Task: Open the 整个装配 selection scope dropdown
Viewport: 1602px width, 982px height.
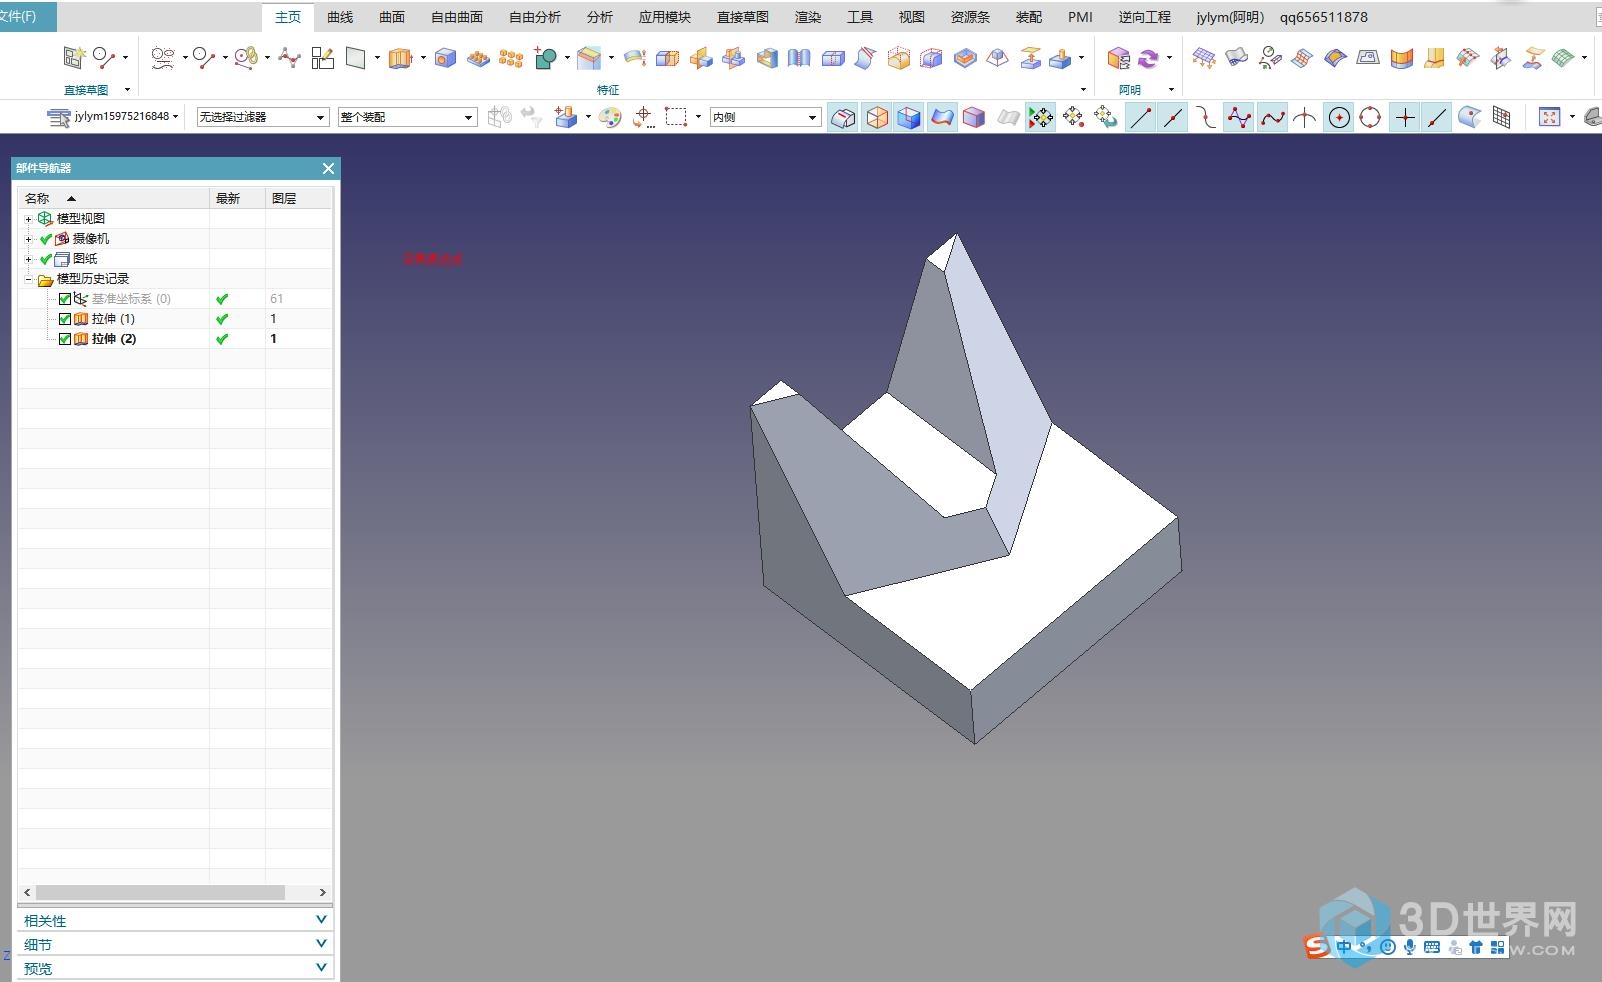Action: tap(407, 117)
